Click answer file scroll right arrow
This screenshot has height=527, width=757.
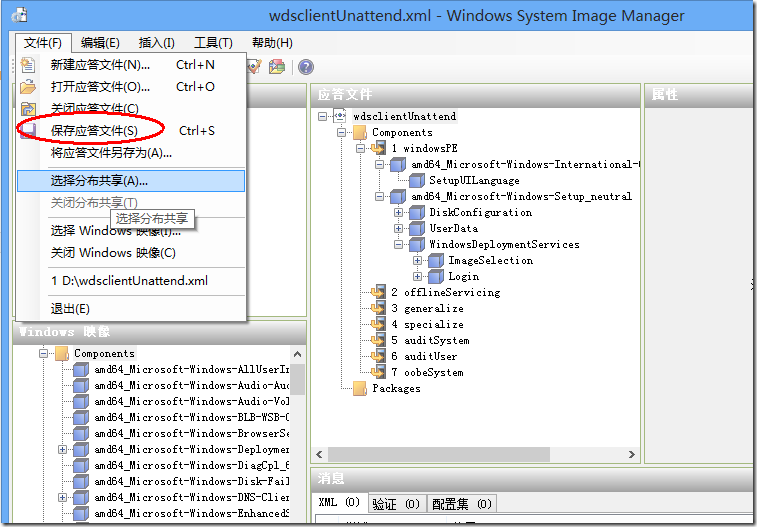[631, 454]
